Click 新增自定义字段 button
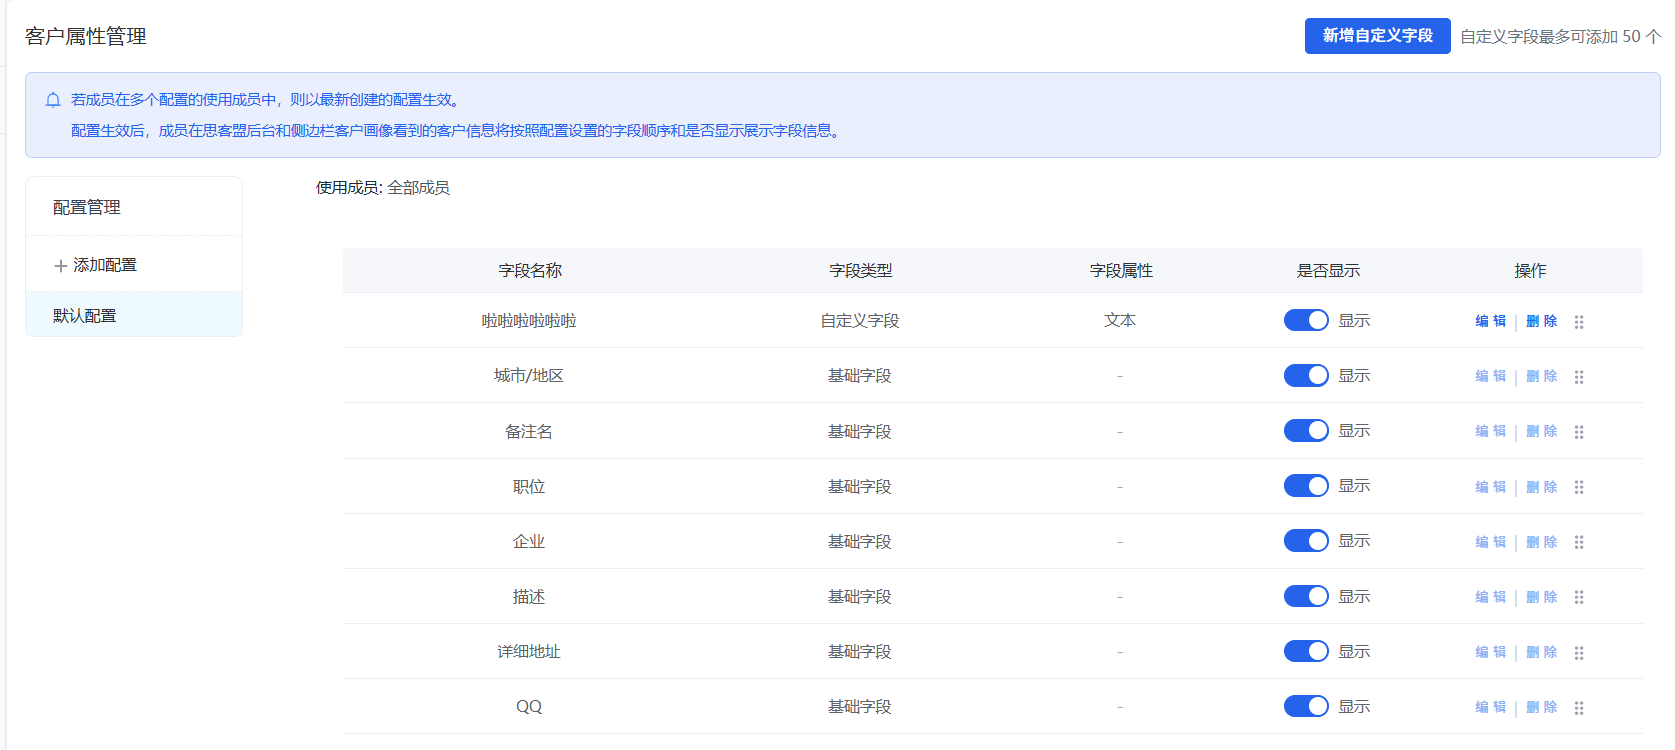Screen dimensions: 1675x750 pyautogui.click(x=1377, y=36)
